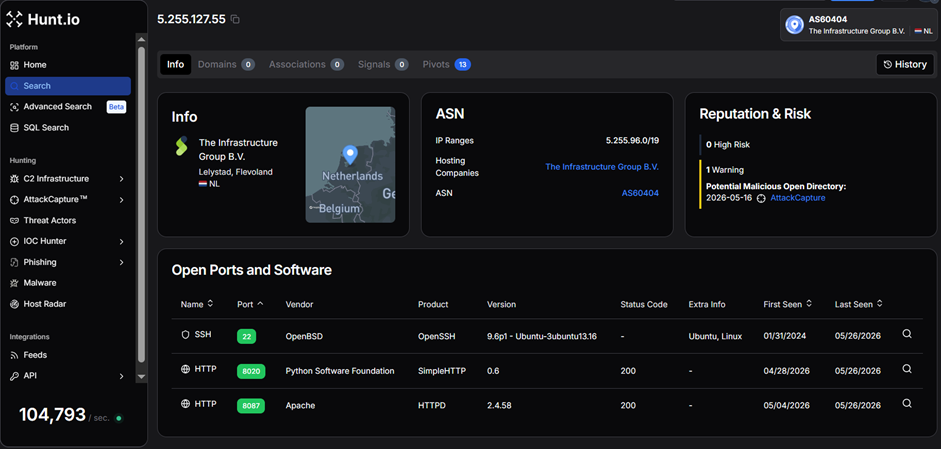Click the AttackCapture crosshair icon in sidebar
This screenshot has width=941, height=449.
[14, 199]
